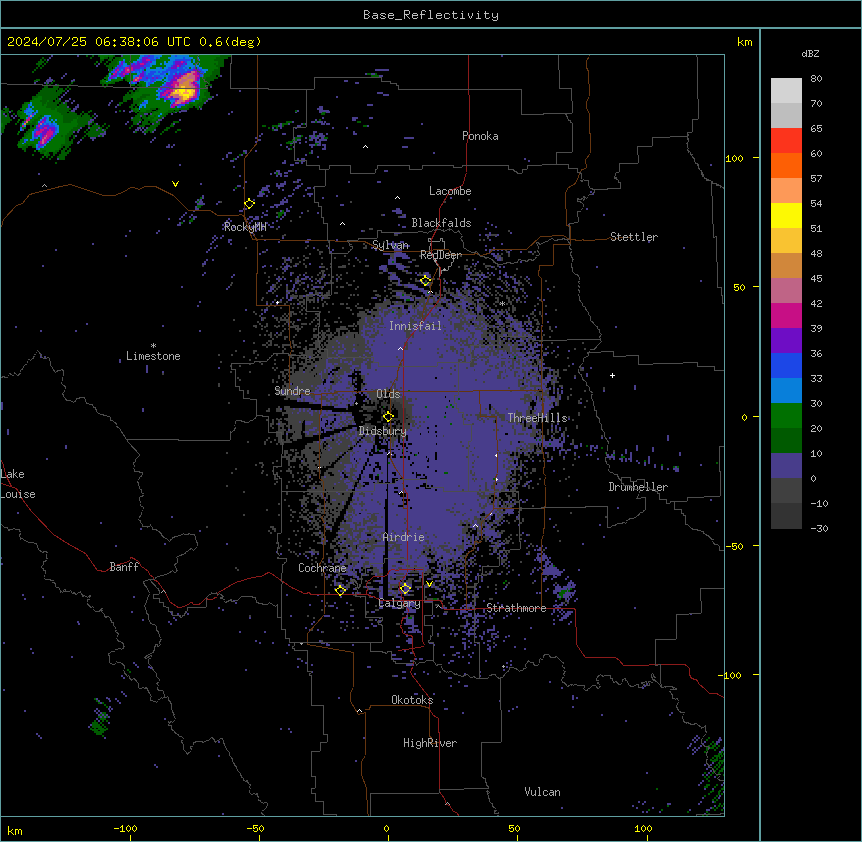Pick the slate purple 10 dBZ legend swatch
The image size is (862, 842).
tap(786, 466)
